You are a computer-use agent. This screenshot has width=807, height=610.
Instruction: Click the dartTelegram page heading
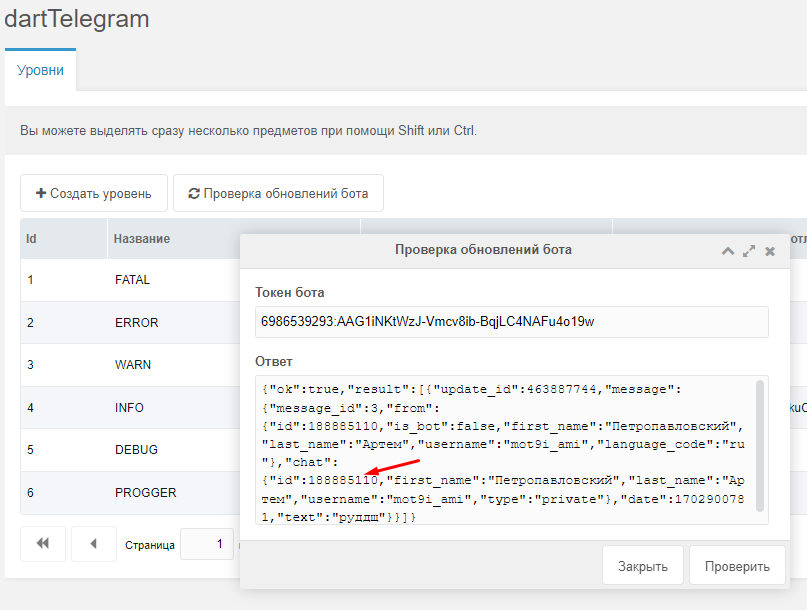point(77,20)
